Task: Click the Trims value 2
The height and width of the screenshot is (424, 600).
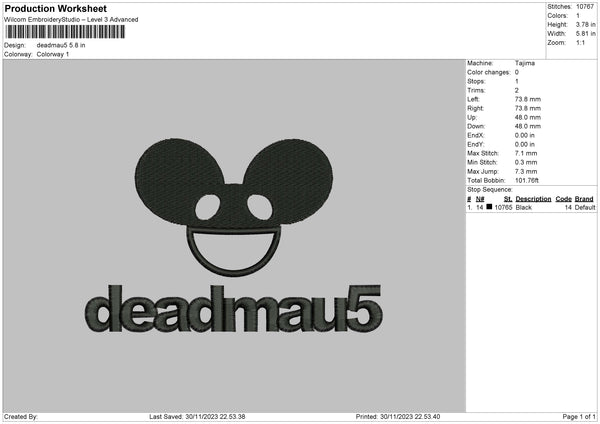Action: click(517, 90)
